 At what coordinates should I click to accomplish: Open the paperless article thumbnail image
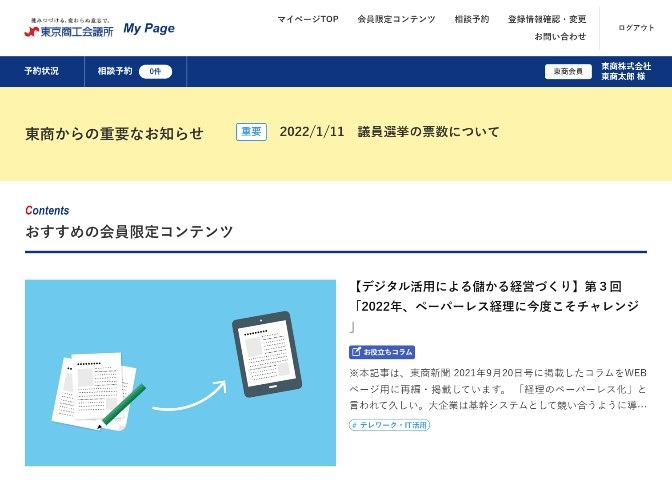tap(180, 372)
